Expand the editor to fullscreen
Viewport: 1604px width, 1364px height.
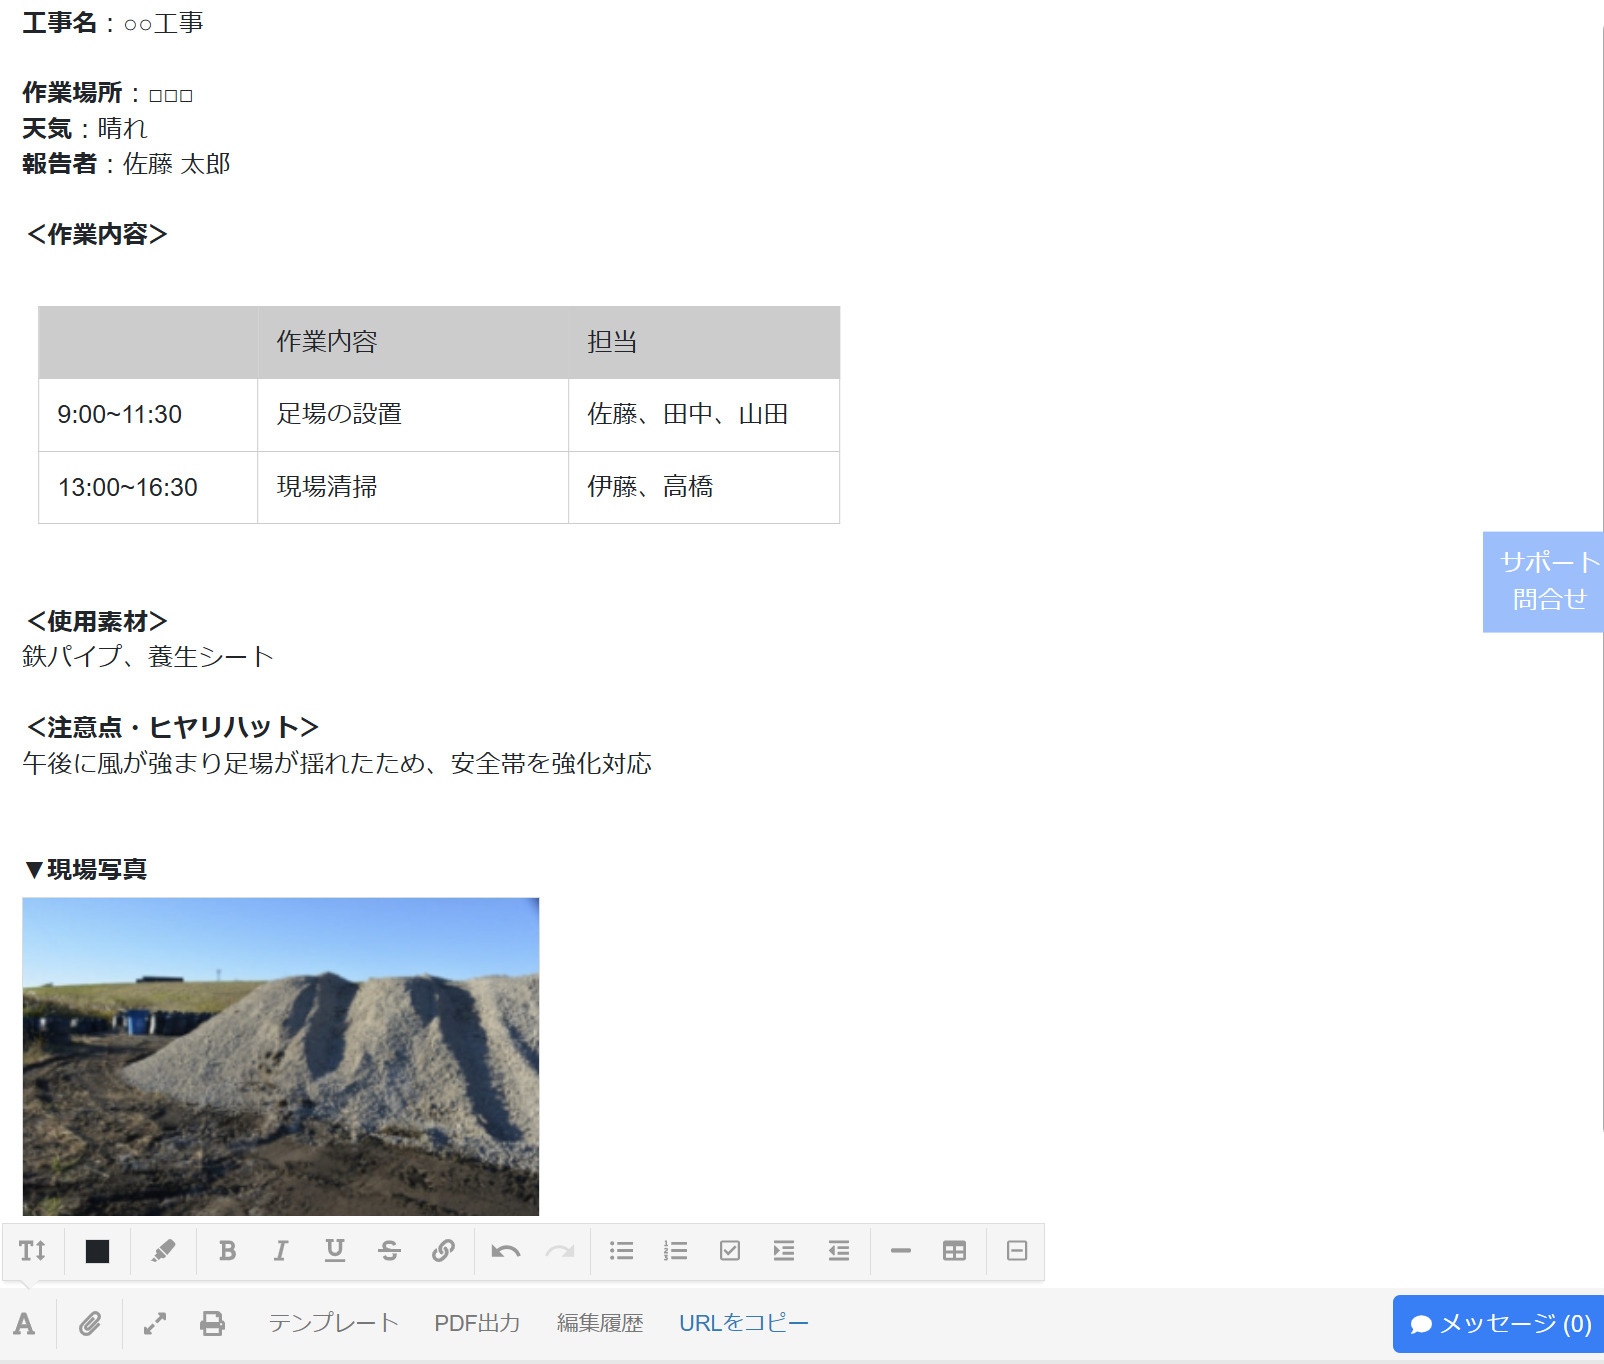click(x=152, y=1322)
